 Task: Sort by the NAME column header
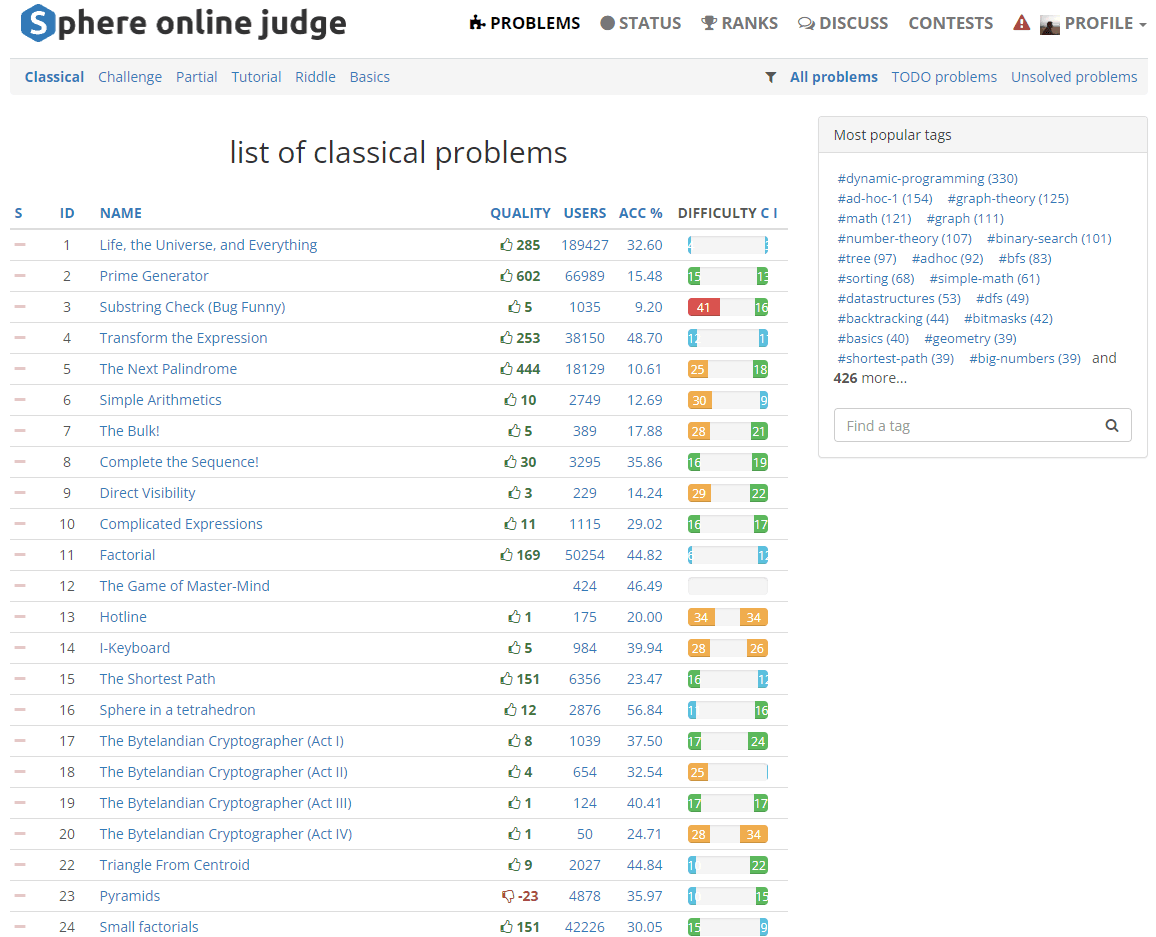point(121,213)
